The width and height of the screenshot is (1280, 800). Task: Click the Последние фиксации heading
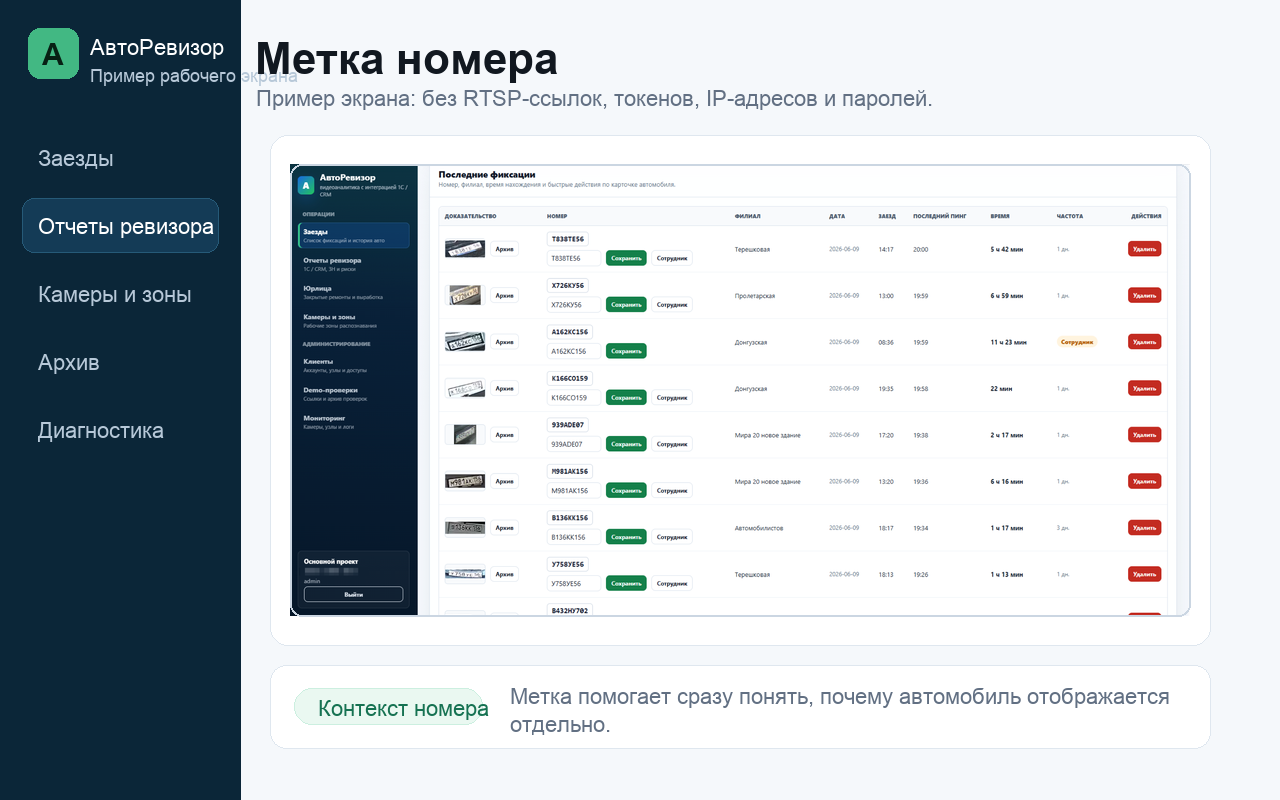point(487,174)
